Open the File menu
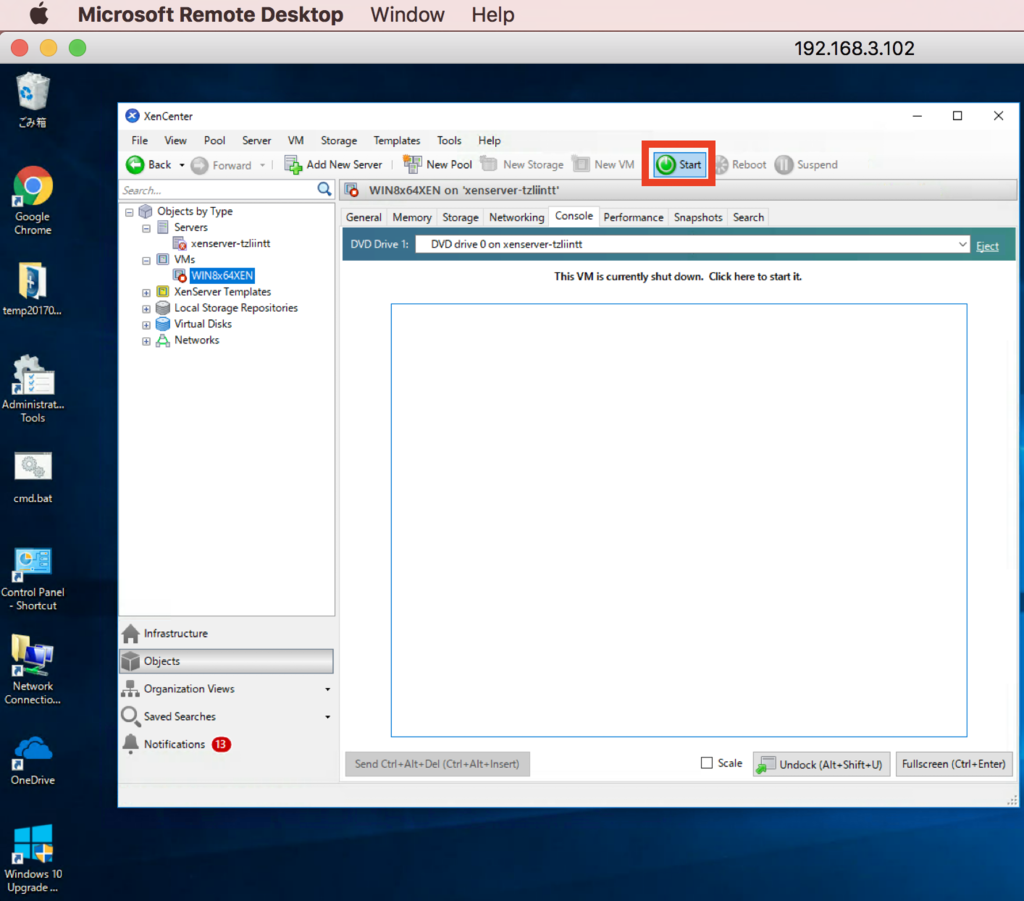Viewport: 1024px width, 901px height. tap(139, 140)
